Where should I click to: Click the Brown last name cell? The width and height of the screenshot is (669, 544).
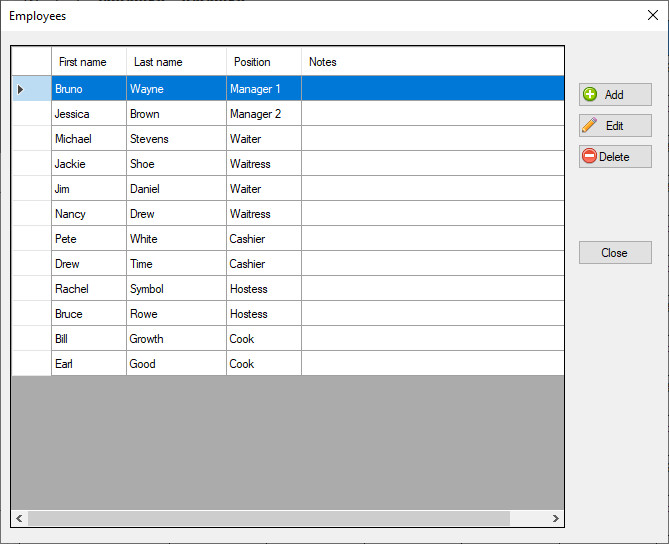coord(176,113)
